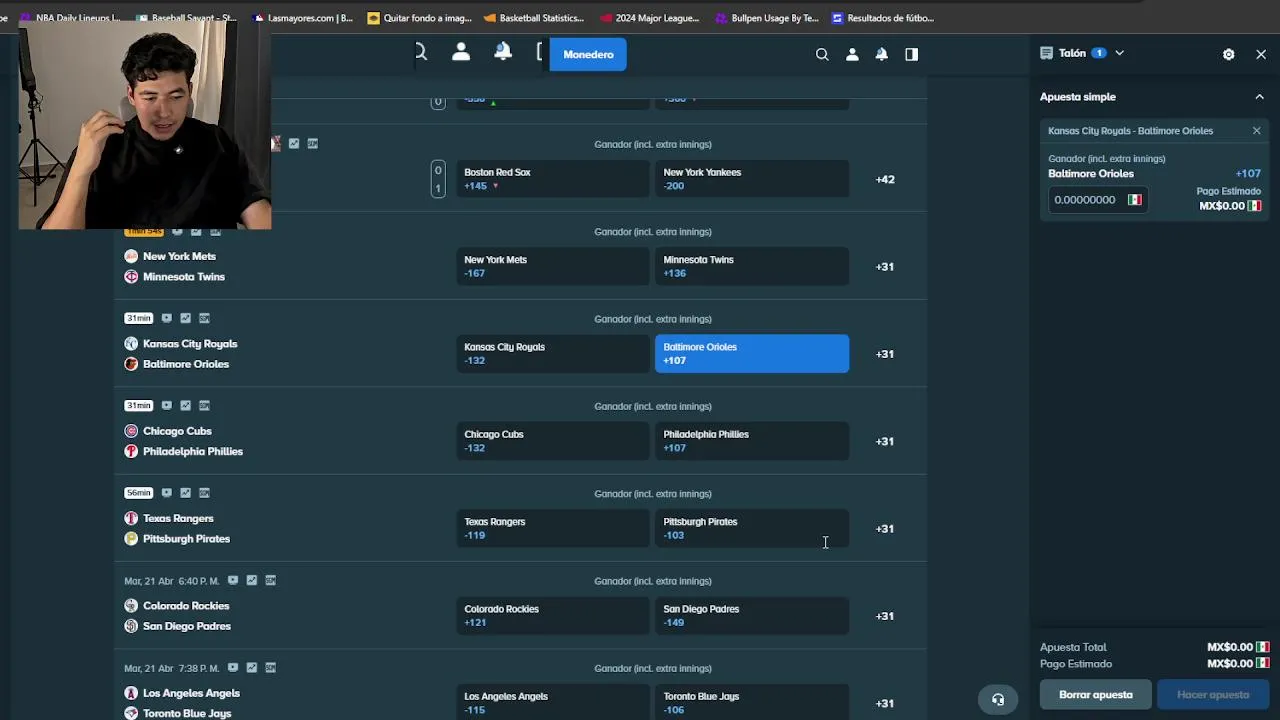
Task: Click Hacer apuesta button
Action: pyautogui.click(x=1213, y=695)
